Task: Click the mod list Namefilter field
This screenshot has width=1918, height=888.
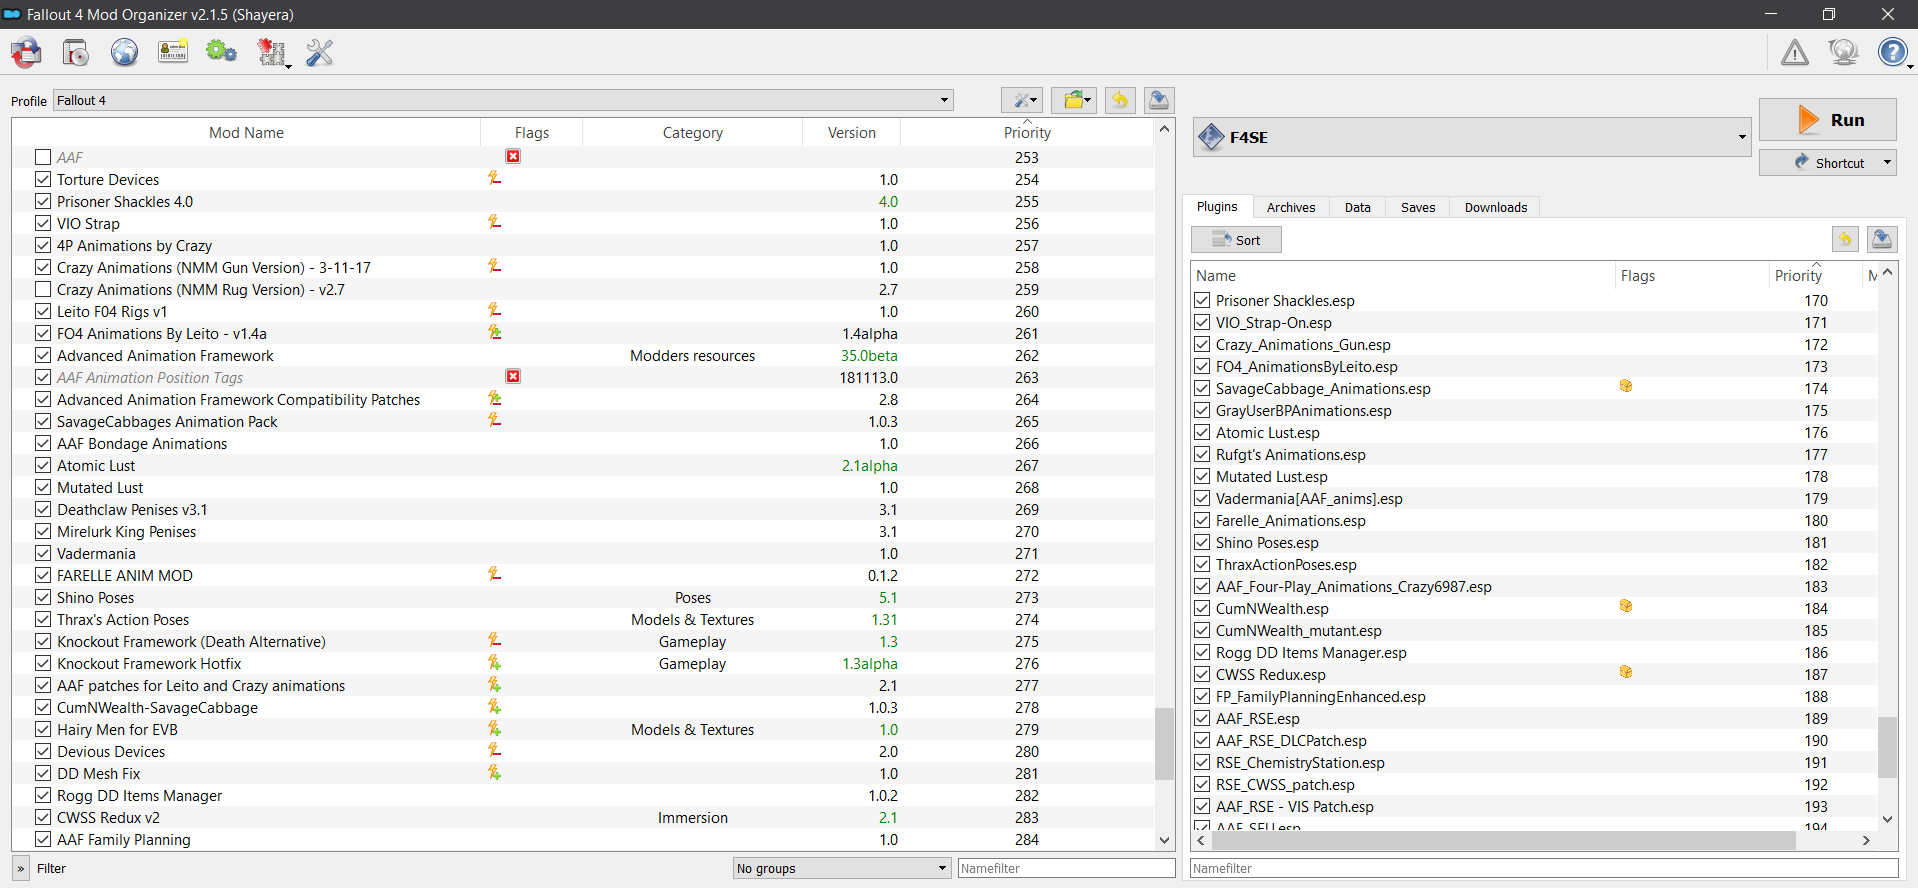Action: pos(1066,868)
